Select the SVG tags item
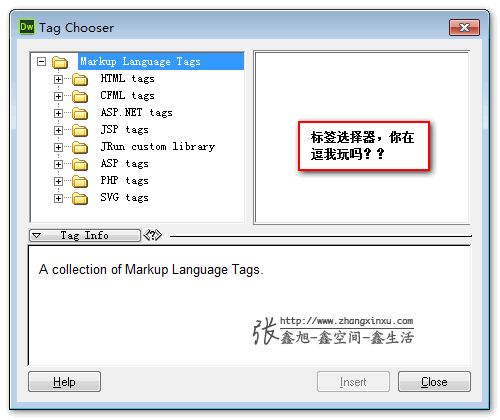The image size is (500, 420). tap(125, 198)
